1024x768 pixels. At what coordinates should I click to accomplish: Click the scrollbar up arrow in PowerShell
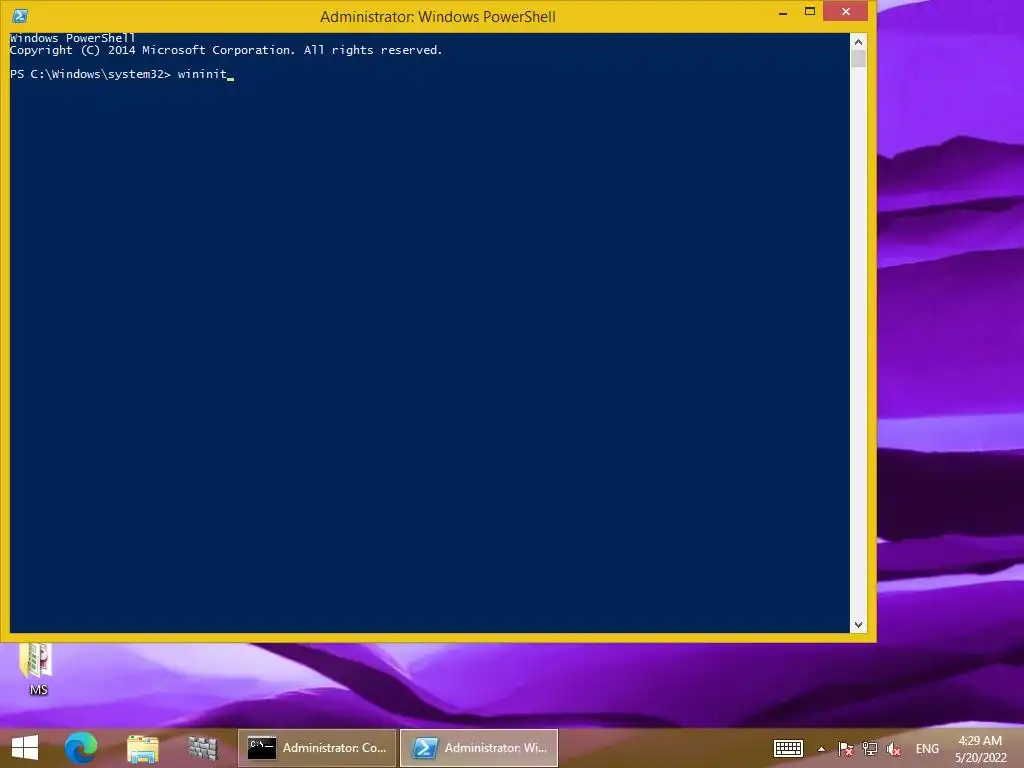tap(858, 42)
